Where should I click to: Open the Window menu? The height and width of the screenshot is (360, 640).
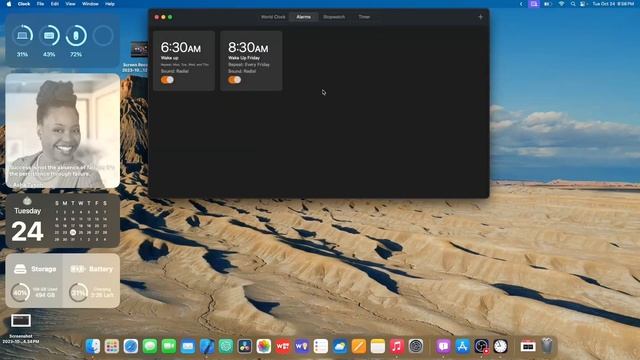pos(90,4)
